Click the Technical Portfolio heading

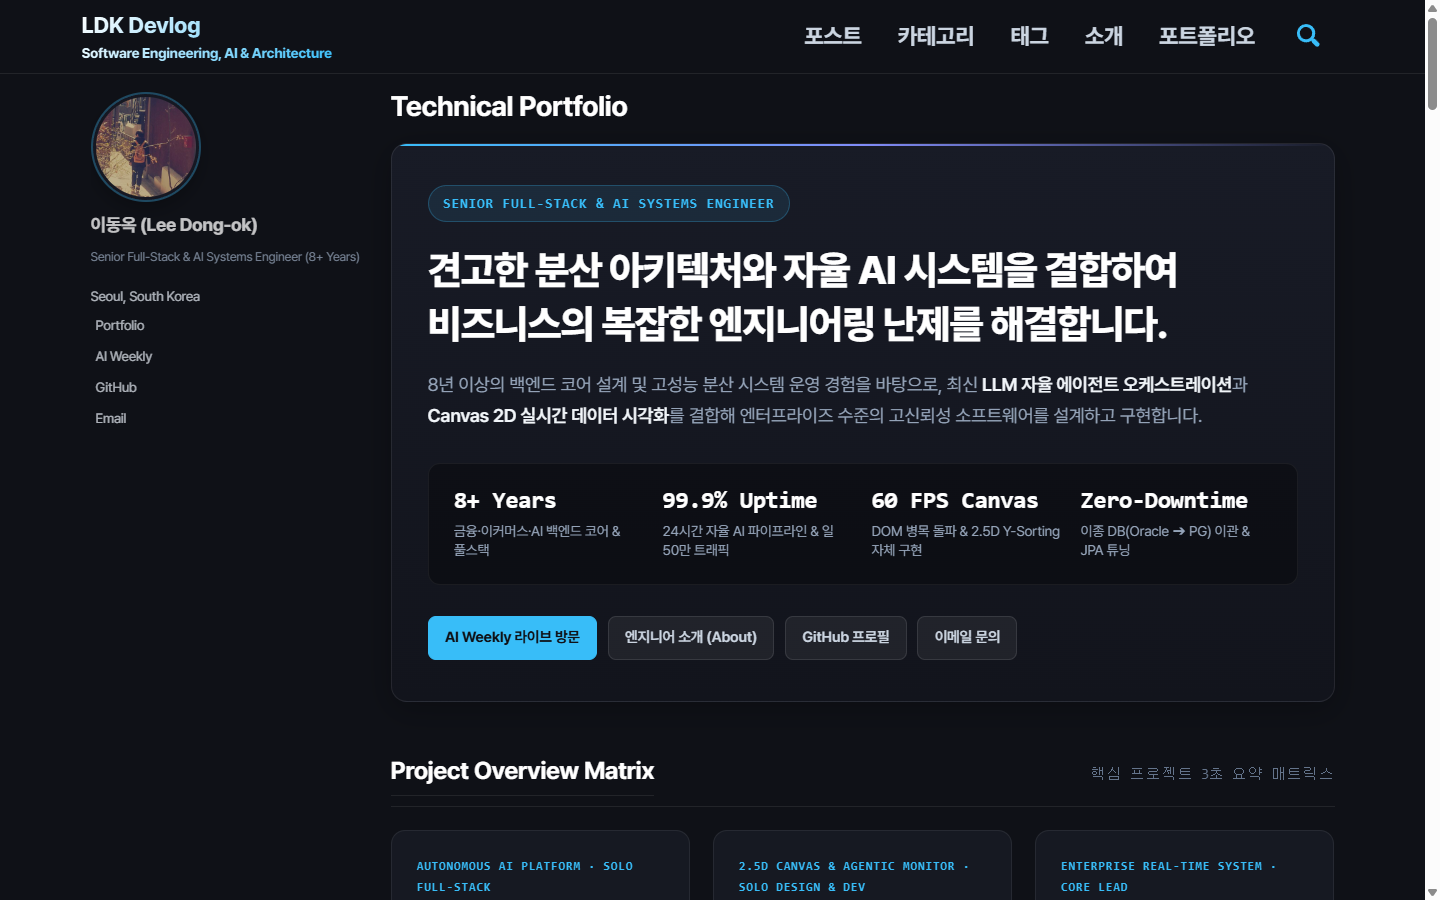pyautogui.click(x=509, y=107)
